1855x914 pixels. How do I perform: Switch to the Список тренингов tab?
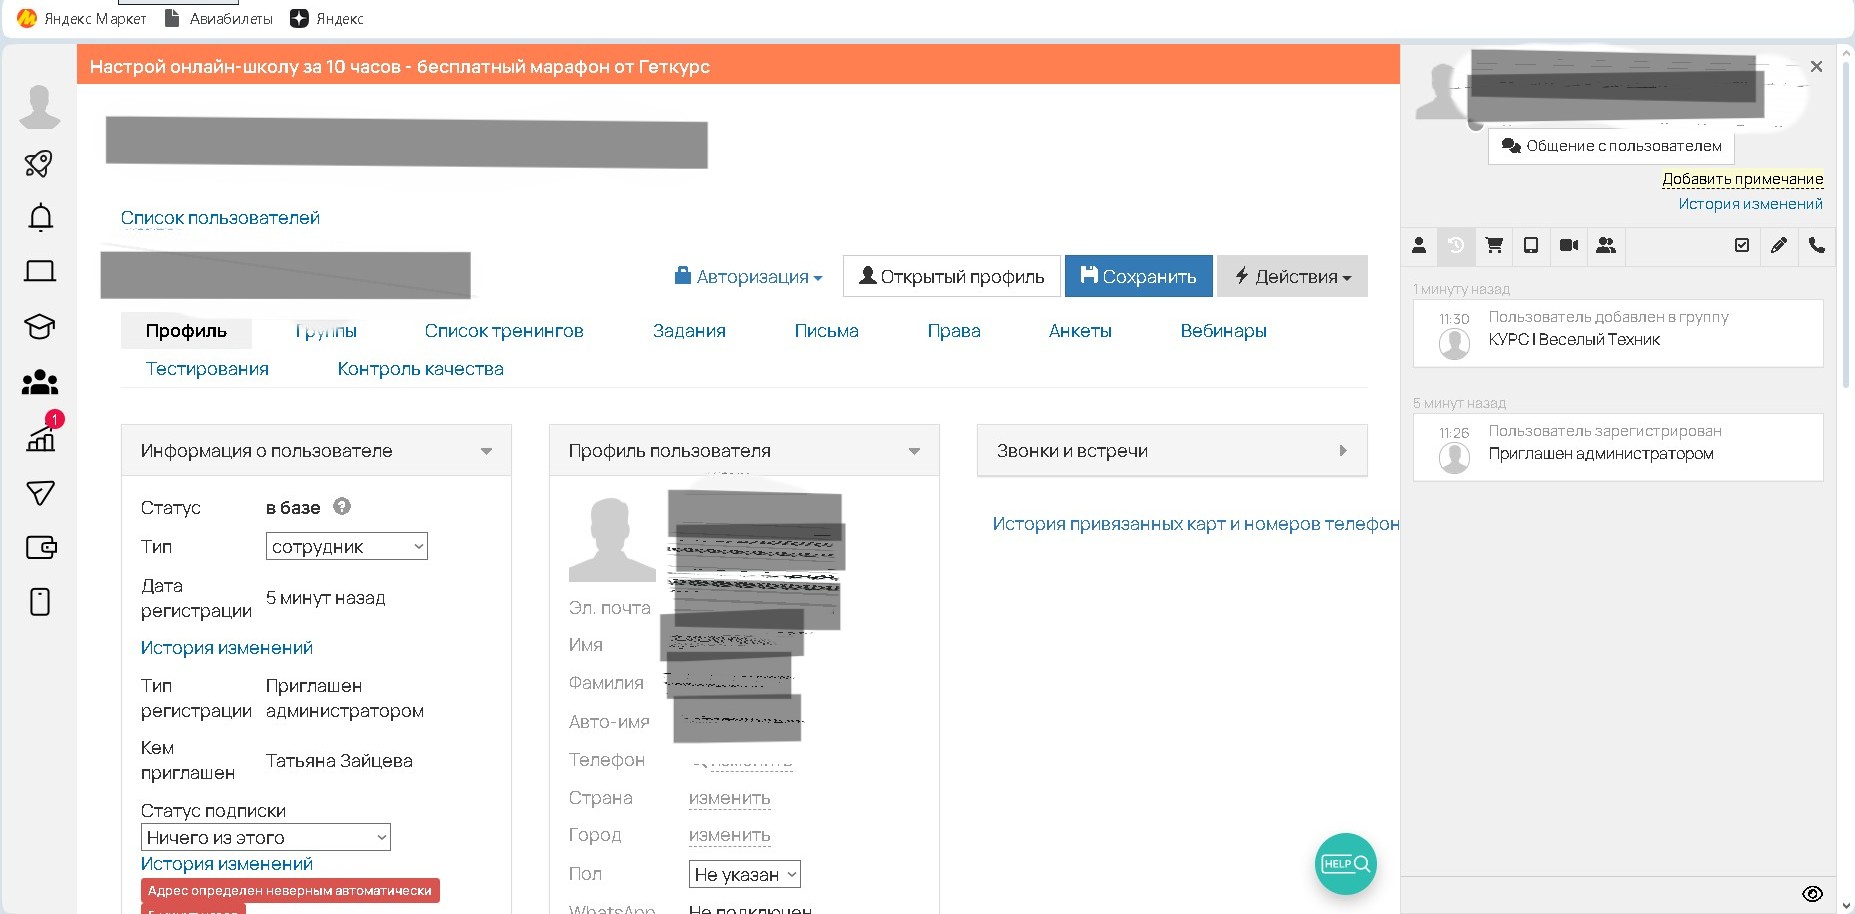point(504,331)
